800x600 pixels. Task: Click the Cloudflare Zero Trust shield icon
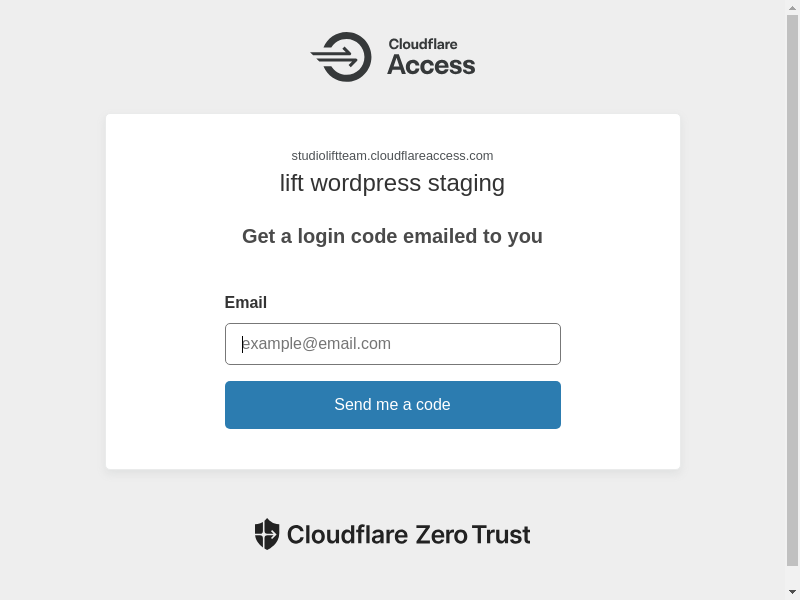(266, 534)
